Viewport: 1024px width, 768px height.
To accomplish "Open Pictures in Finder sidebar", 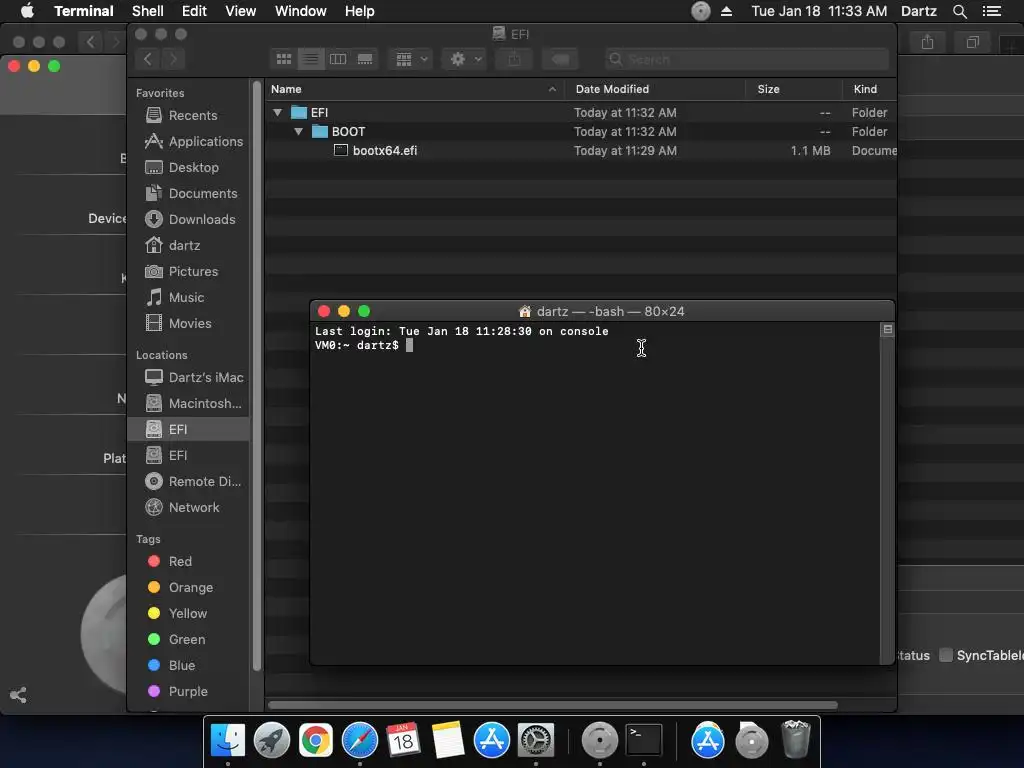I will pos(188,271).
